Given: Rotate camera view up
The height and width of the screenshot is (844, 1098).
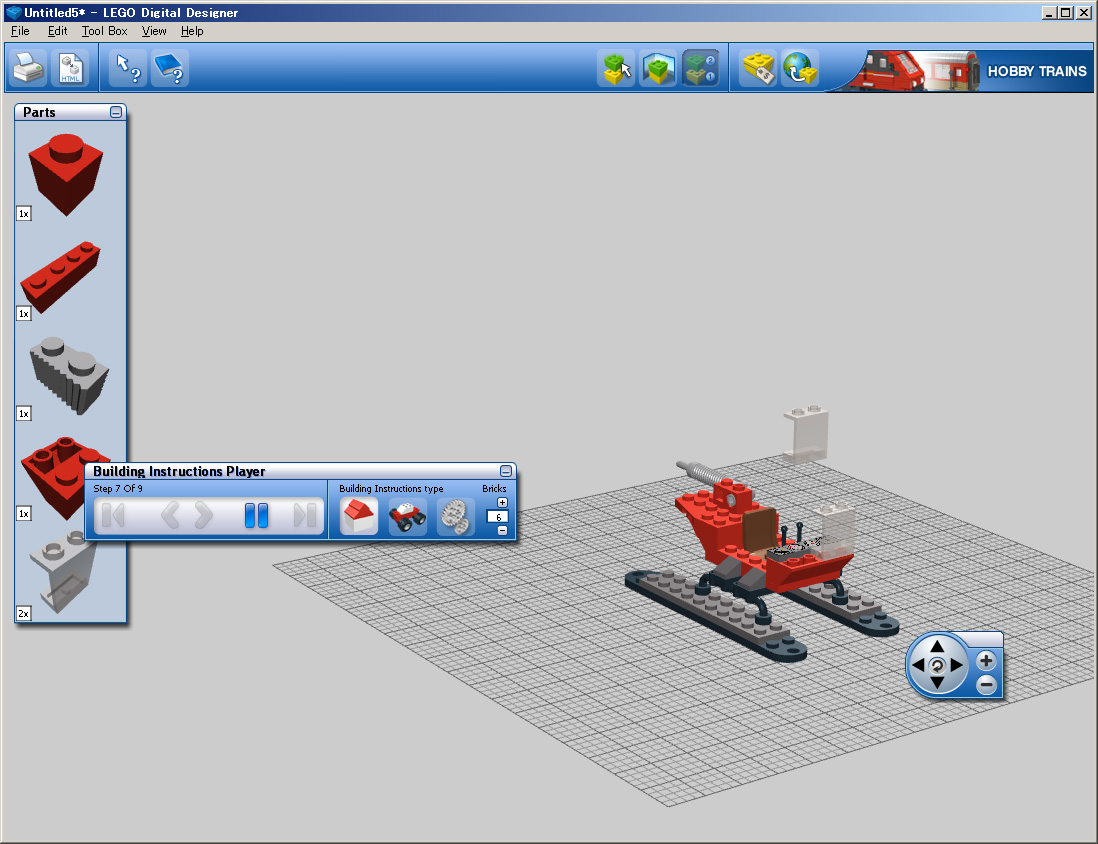Looking at the screenshot, I should pyautogui.click(x=937, y=646).
